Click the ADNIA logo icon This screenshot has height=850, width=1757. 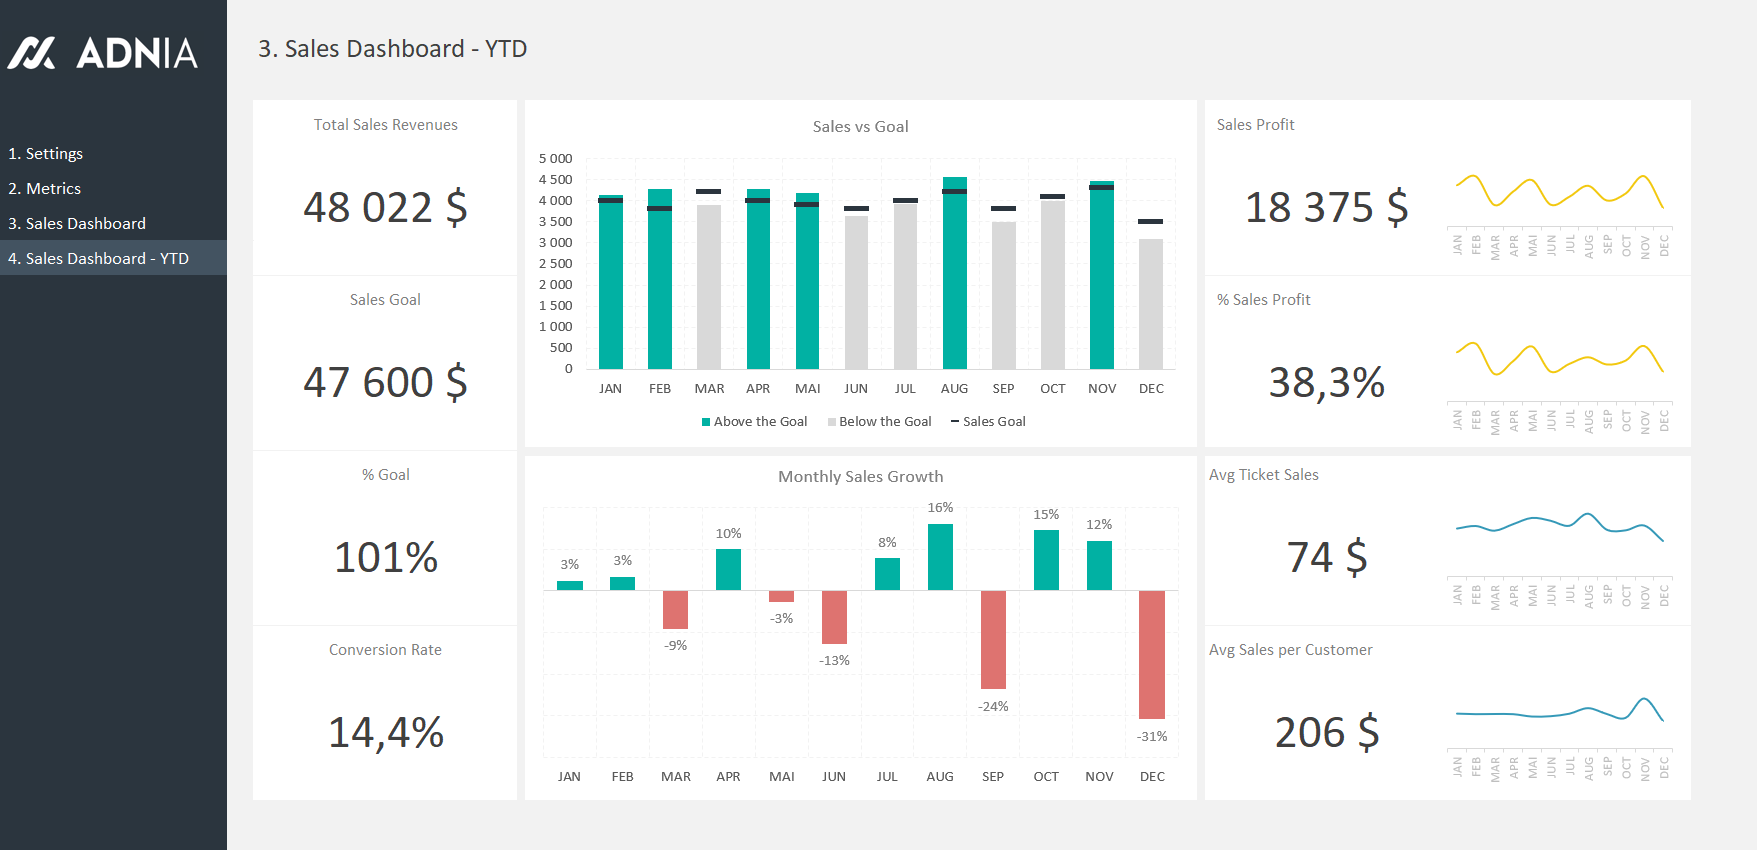tap(32, 53)
